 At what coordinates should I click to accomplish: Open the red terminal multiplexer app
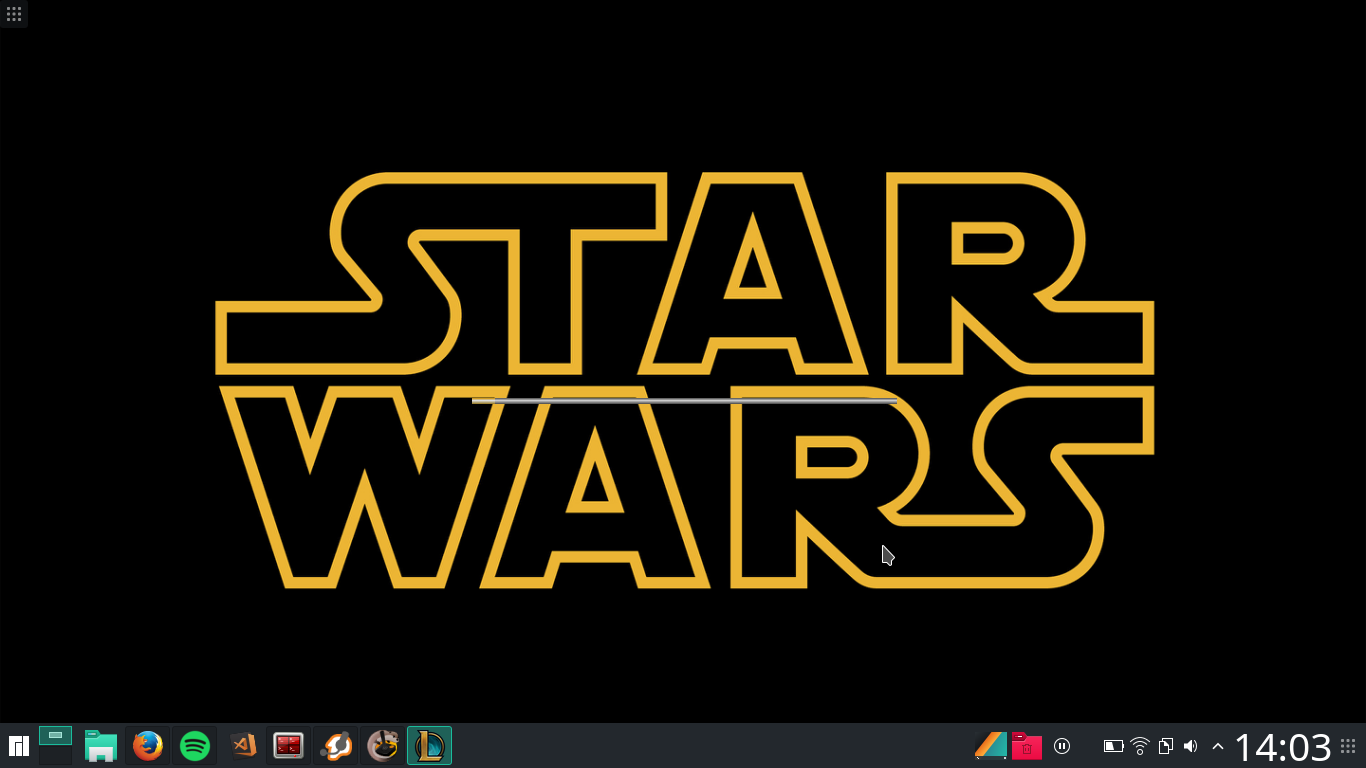289,746
